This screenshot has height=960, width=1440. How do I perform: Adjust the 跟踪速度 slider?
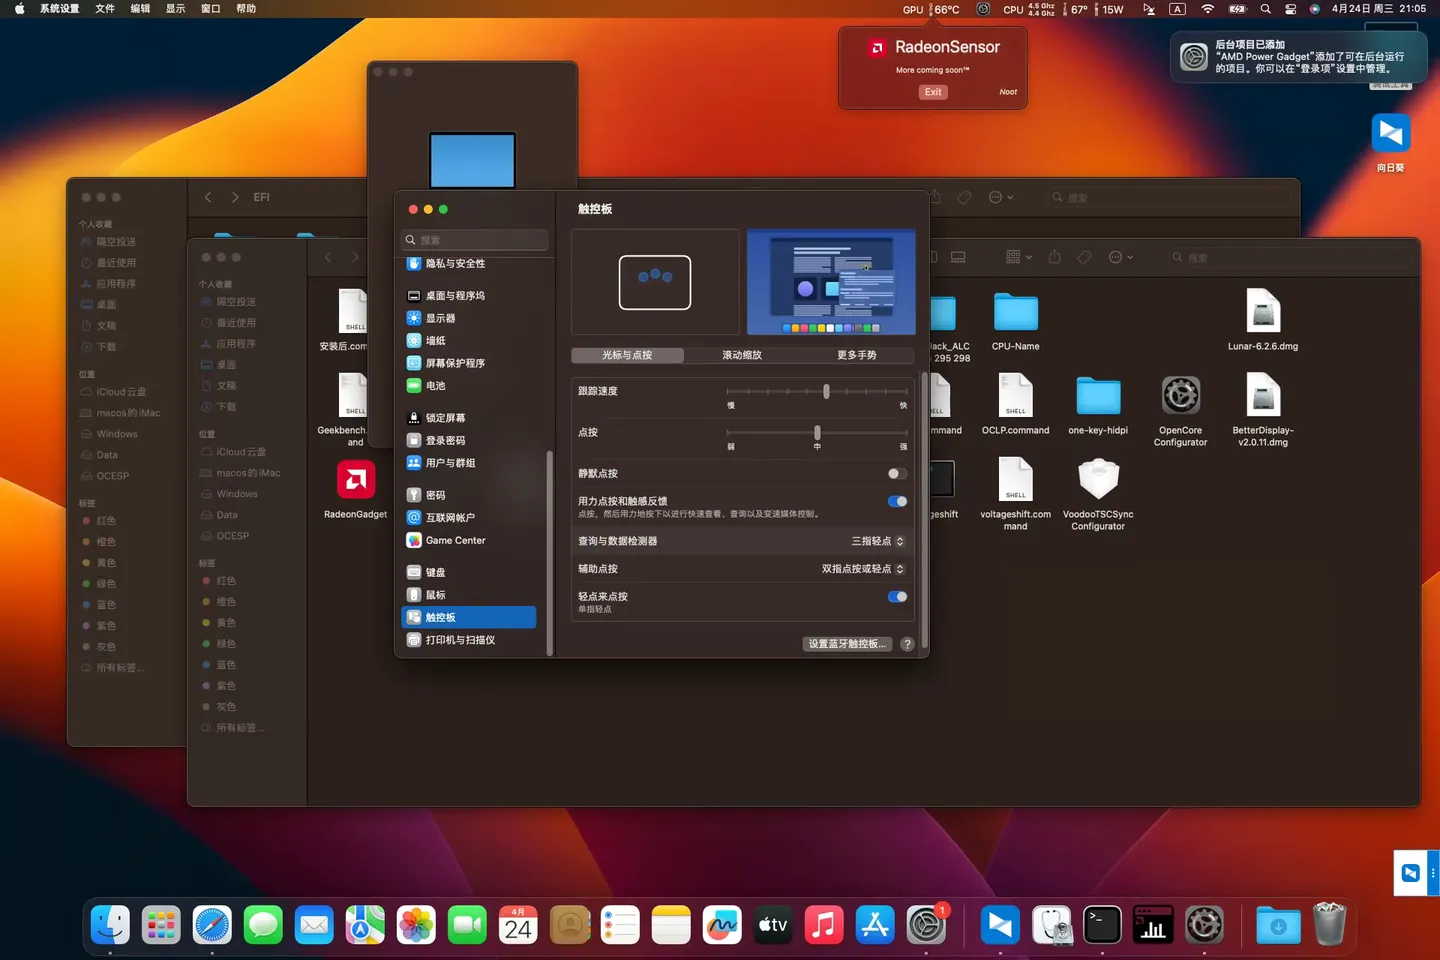pyautogui.click(x=826, y=391)
